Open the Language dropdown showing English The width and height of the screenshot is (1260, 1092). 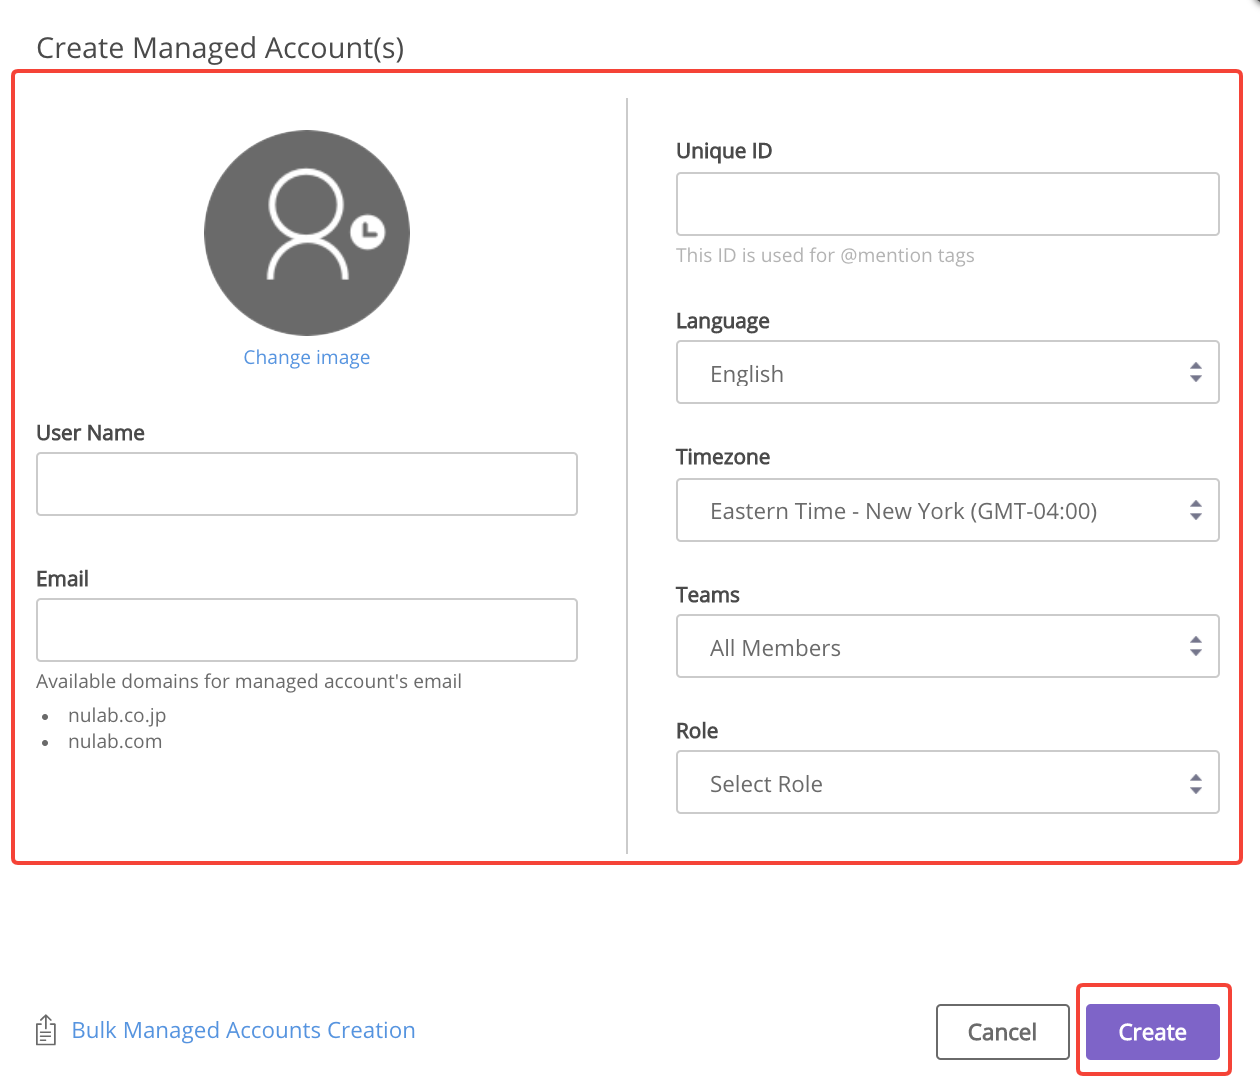point(948,372)
